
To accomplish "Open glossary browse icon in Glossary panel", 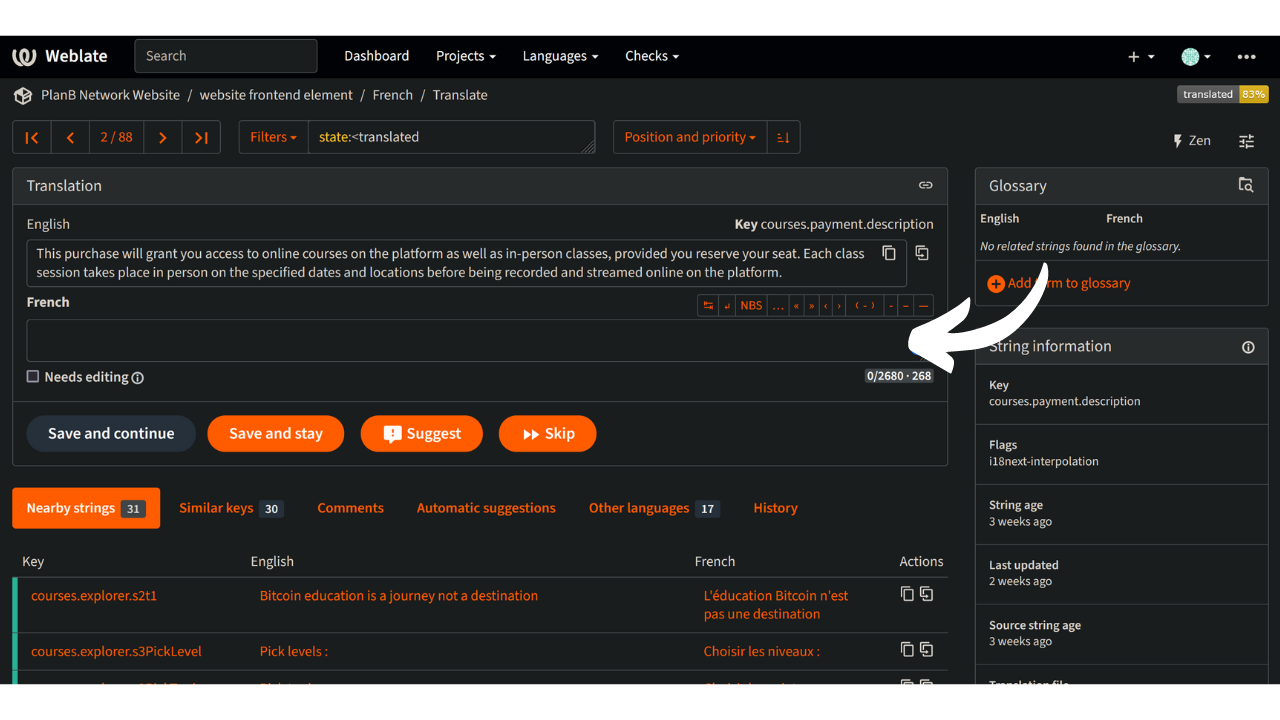I will (1245, 185).
